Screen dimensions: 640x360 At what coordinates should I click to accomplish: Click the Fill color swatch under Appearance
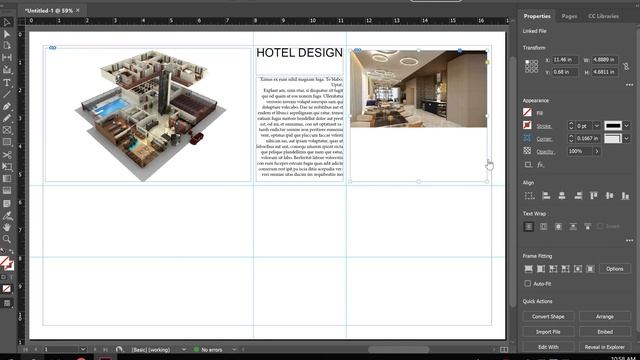coord(527,112)
